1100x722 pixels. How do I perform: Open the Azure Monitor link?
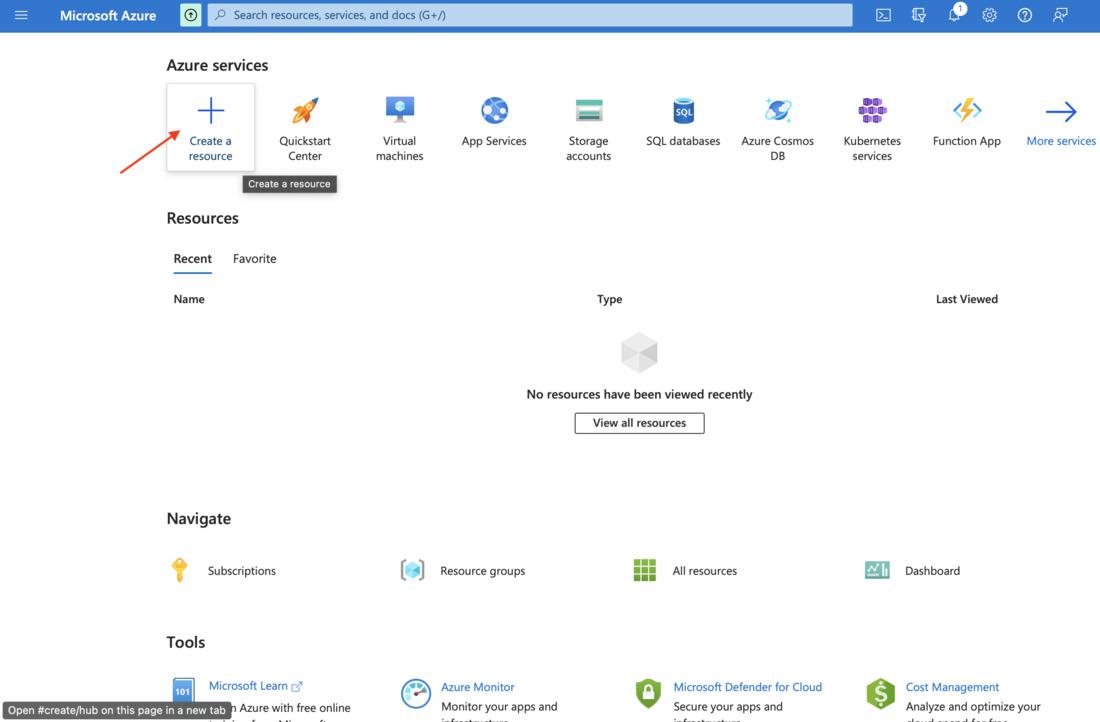pos(478,687)
